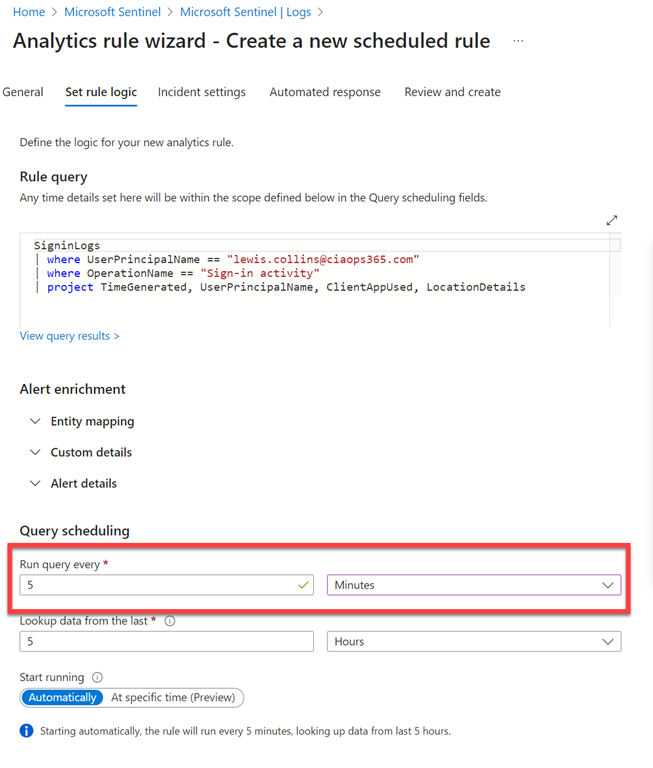Open the ellipsis menu beside the page title
This screenshot has height=768, width=653.
[518, 41]
